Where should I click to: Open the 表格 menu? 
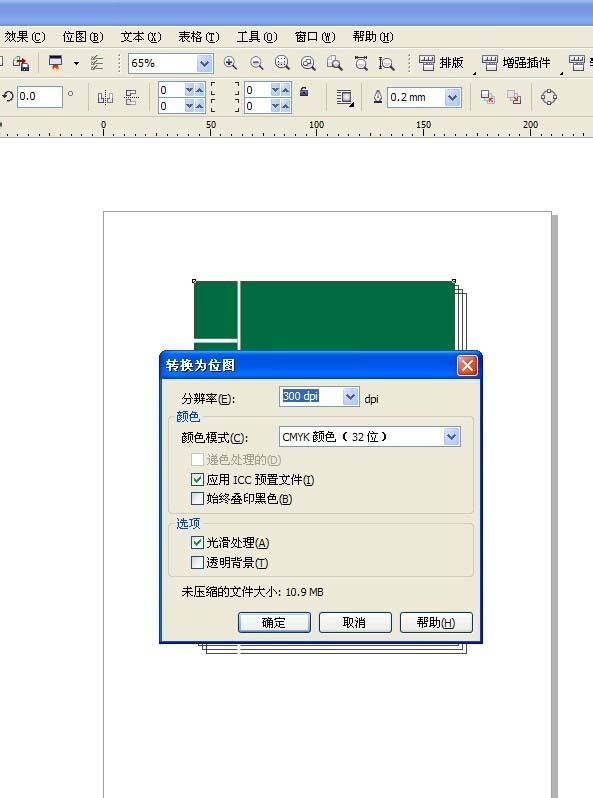199,37
